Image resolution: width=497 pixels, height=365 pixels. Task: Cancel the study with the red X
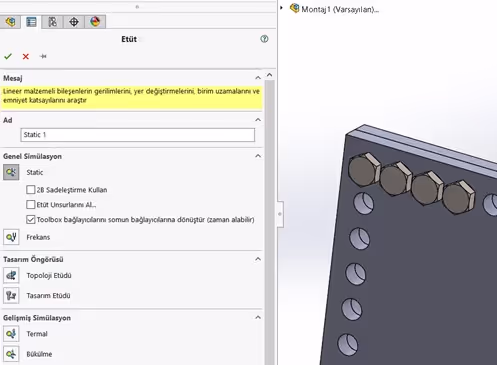[x=26, y=56]
